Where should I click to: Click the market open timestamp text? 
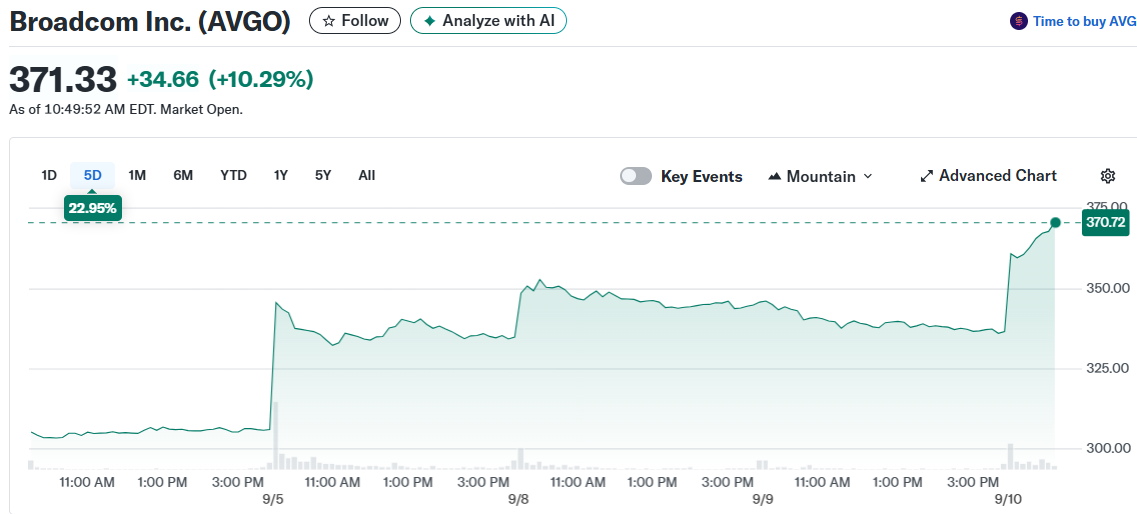tap(126, 110)
